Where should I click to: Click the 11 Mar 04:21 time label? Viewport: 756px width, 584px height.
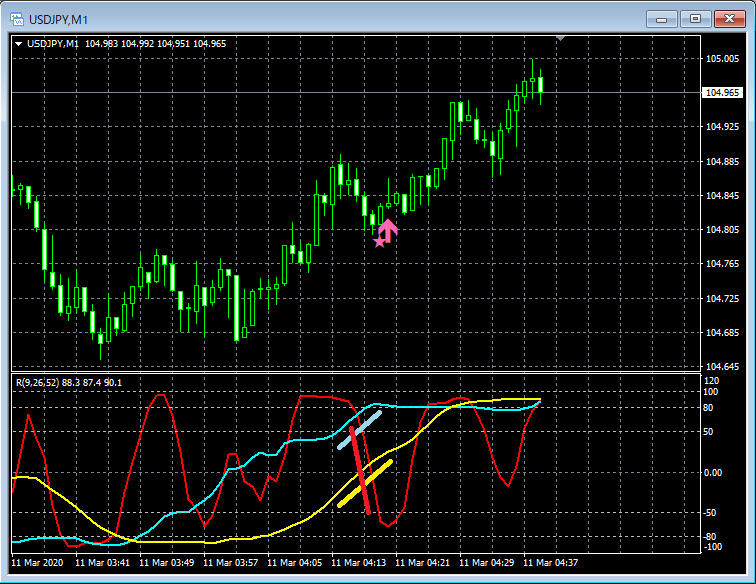(x=422, y=563)
